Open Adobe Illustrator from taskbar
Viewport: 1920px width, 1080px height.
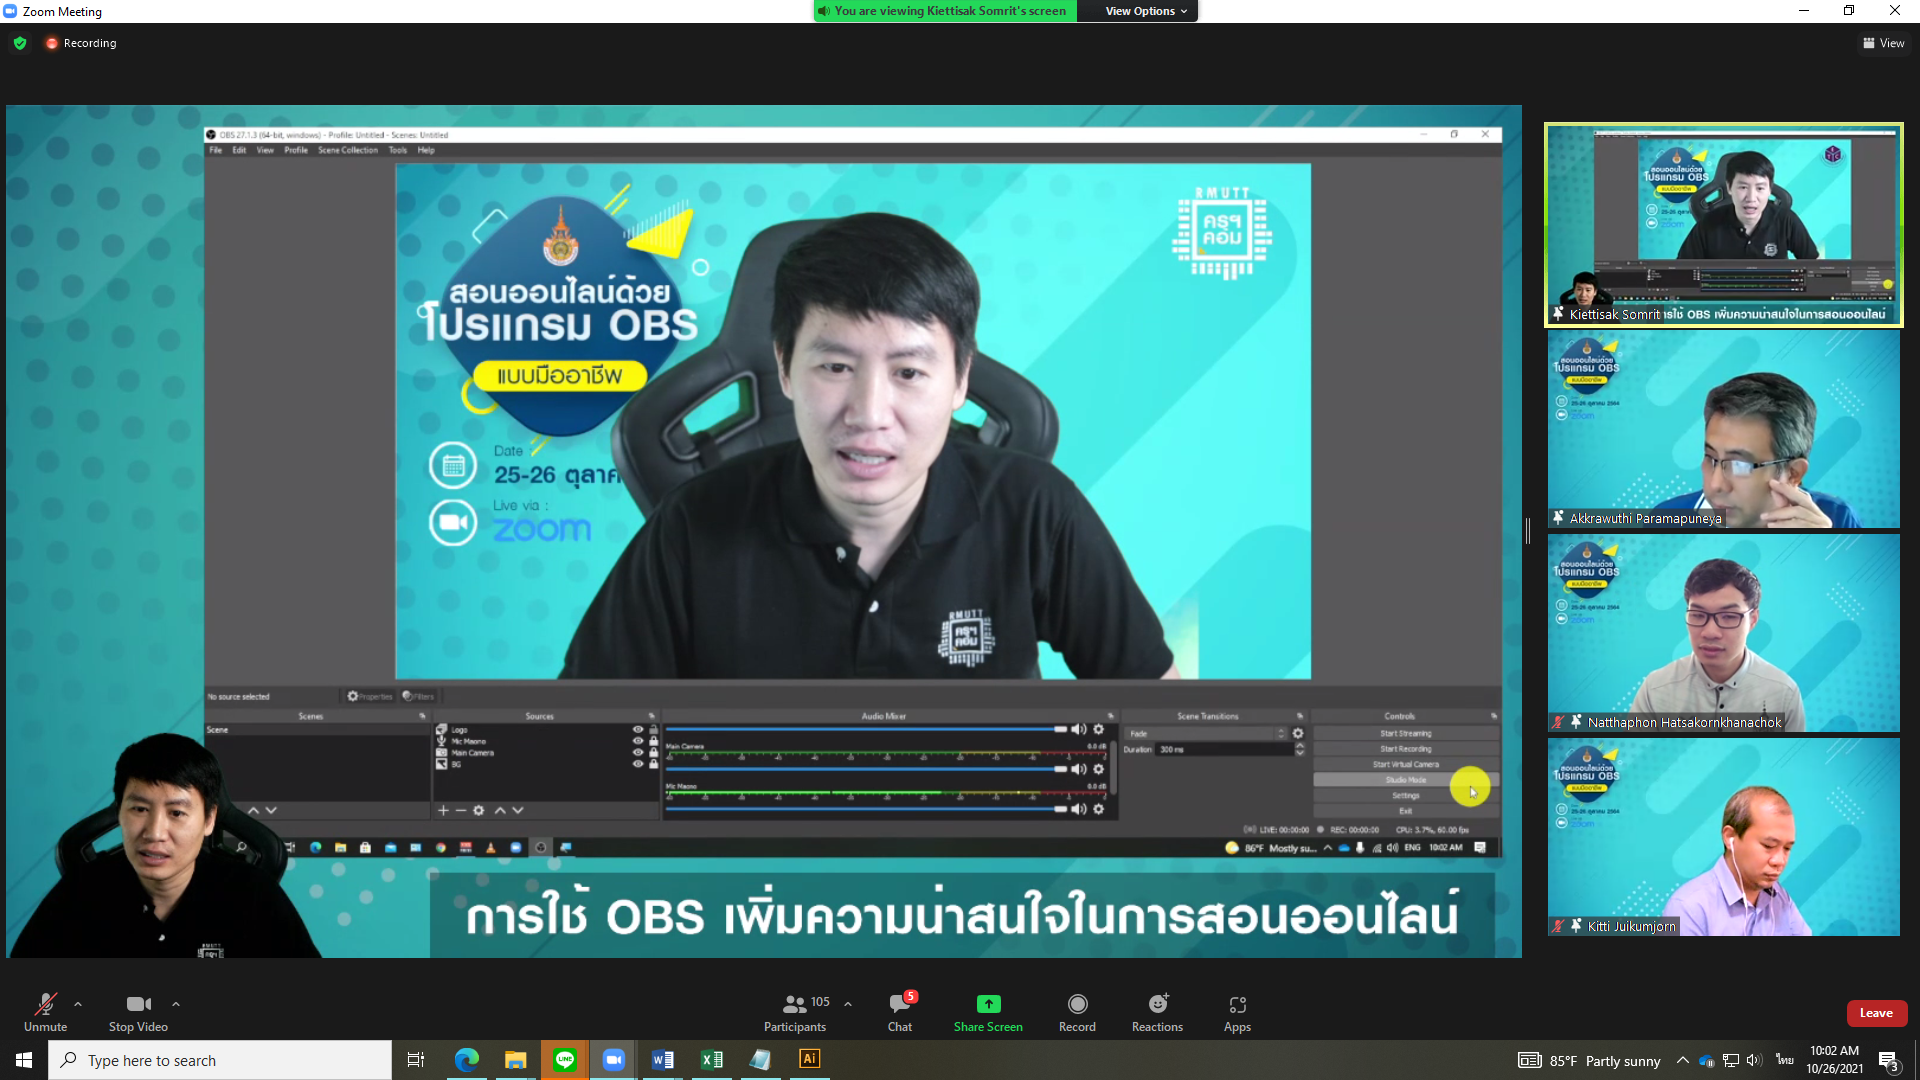pyautogui.click(x=809, y=1059)
